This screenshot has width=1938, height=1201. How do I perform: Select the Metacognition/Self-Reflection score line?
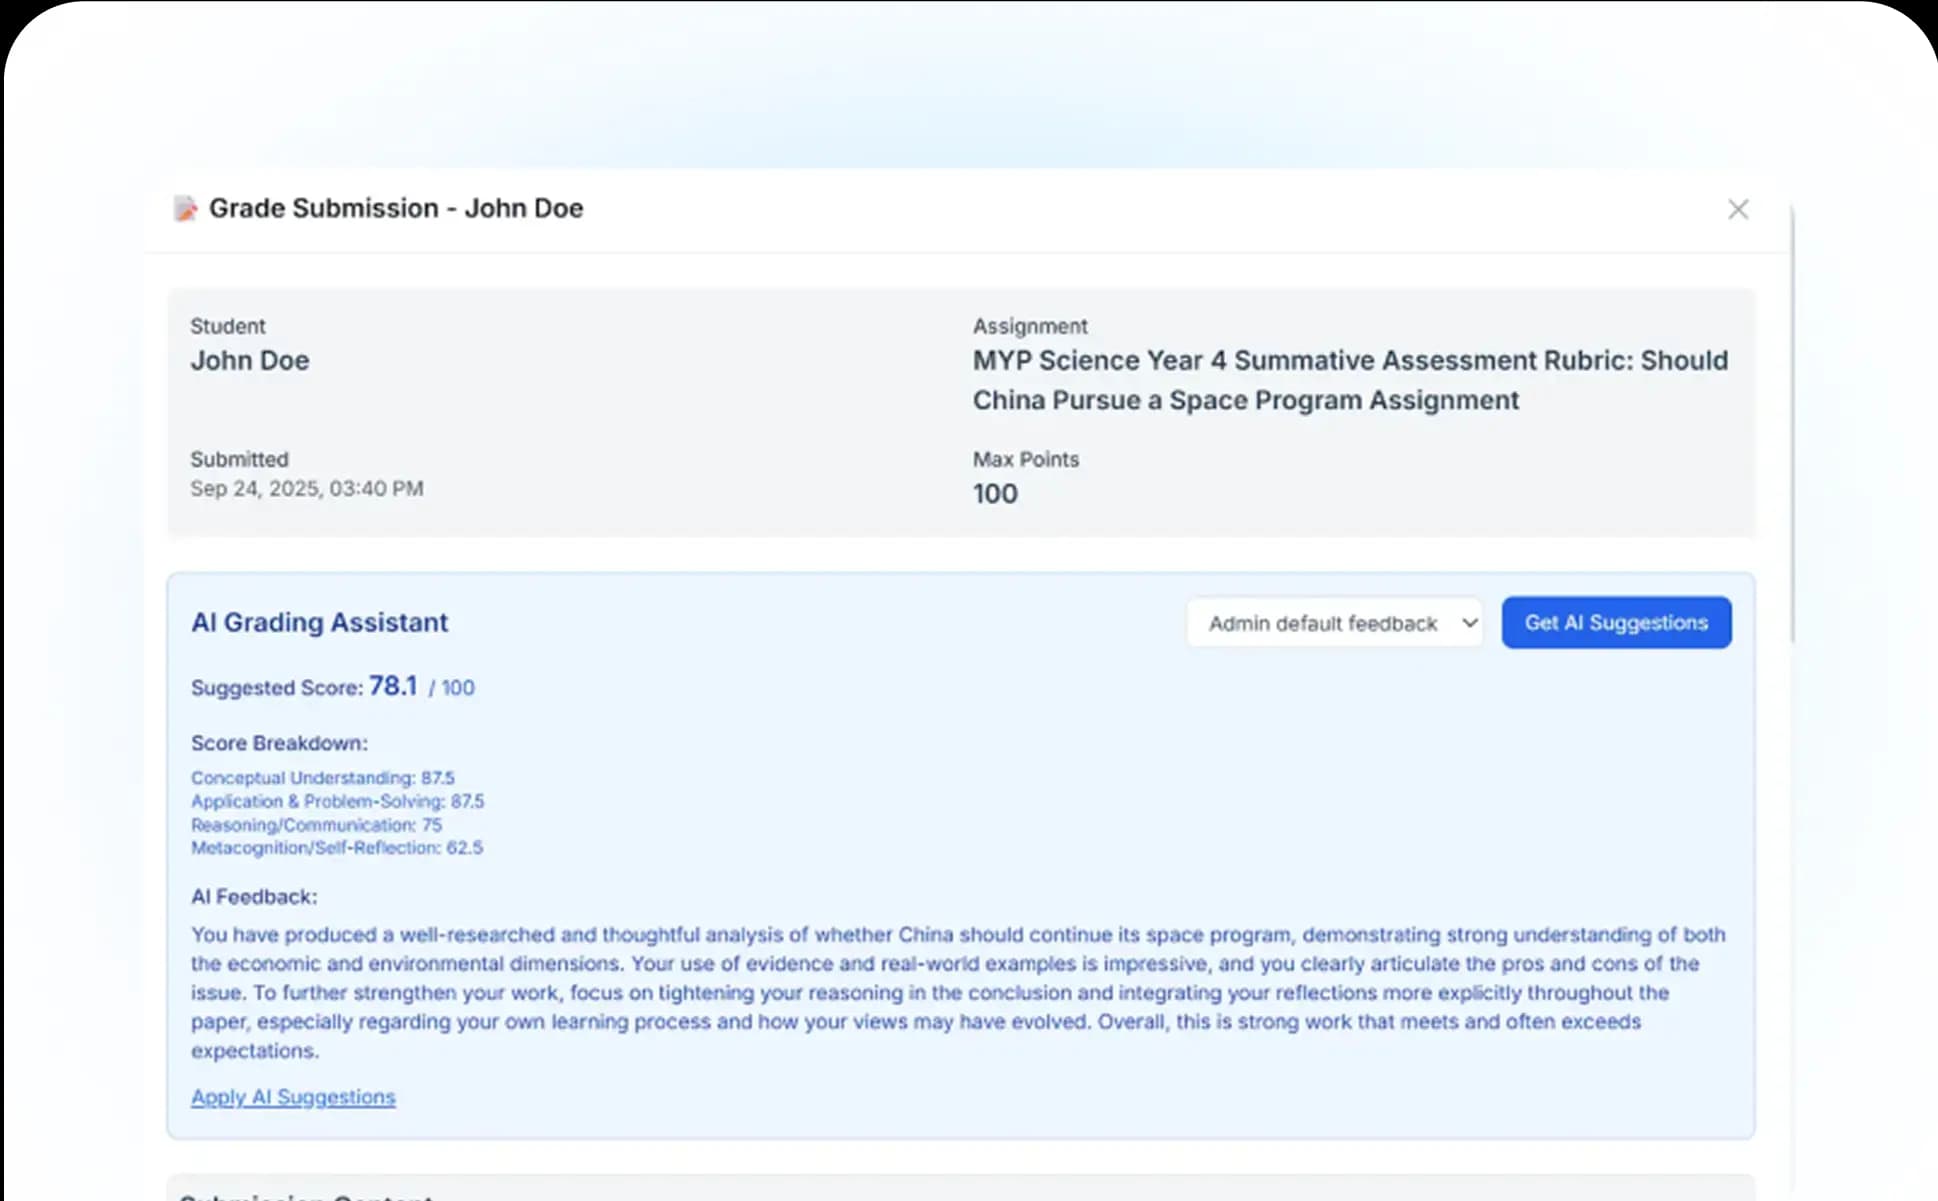[336, 848]
